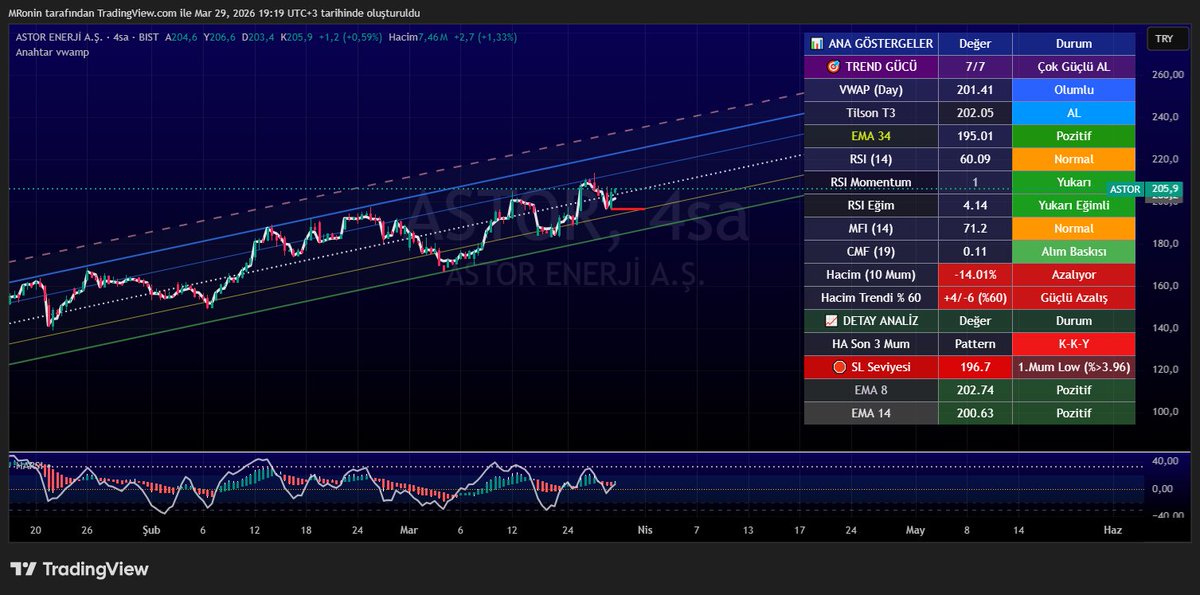Click the Haz label on the time axis

(x=1112, y=531)
